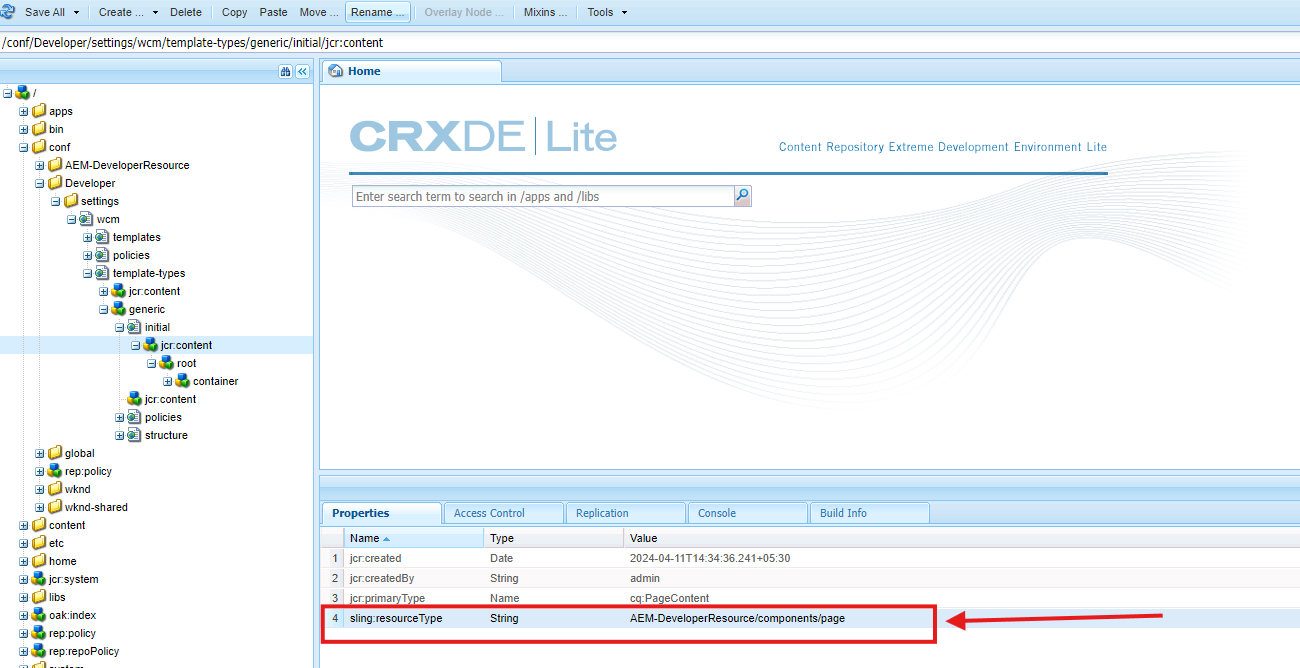Collapse the Developer folder node
Viewport: 1300px width, 668px height.
pyautogui.click(x=40, y=183)
